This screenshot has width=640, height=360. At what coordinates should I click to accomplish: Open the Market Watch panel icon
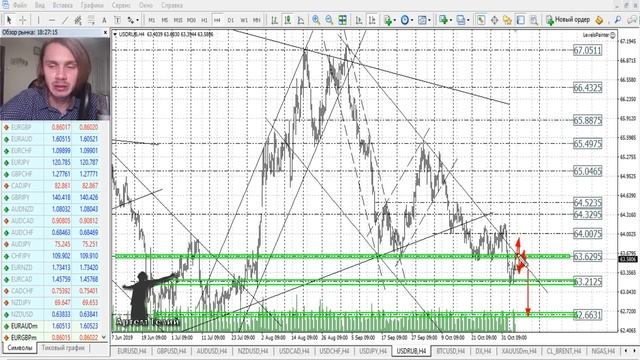tap(481, 20)
